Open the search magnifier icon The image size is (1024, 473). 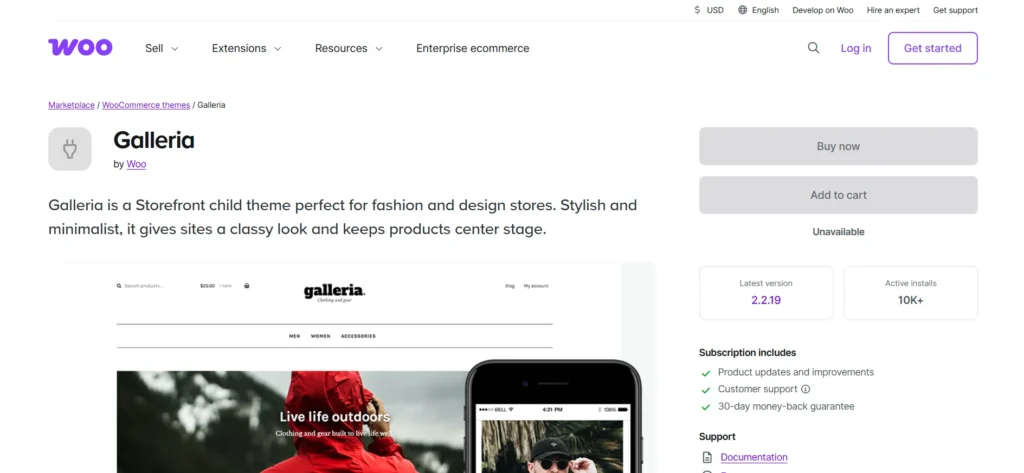[813, 48]
